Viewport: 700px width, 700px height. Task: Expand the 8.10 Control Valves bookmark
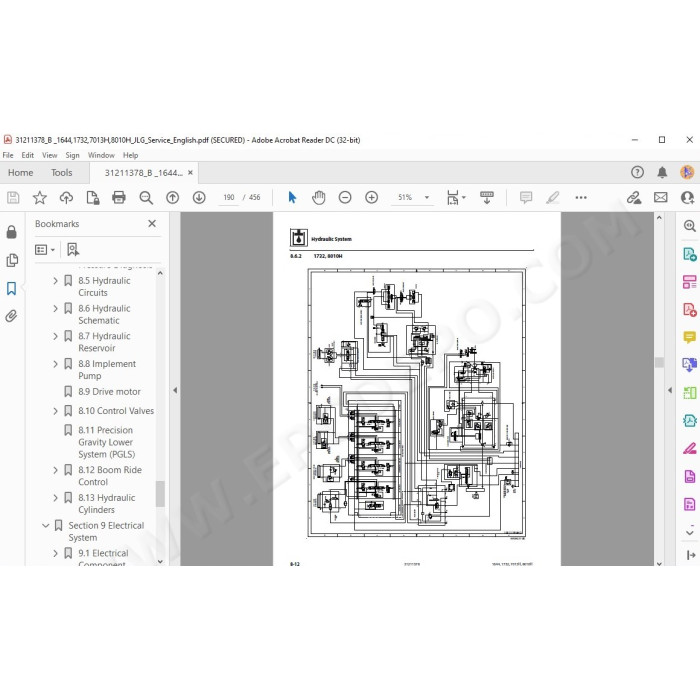[x=55, y=411]
